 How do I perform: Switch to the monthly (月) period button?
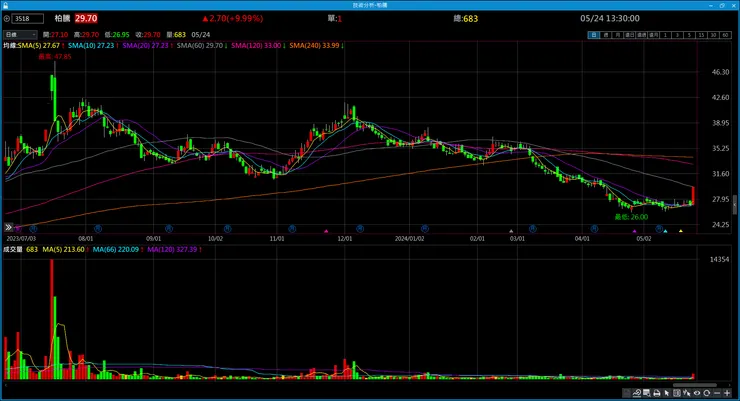point(618,35)
